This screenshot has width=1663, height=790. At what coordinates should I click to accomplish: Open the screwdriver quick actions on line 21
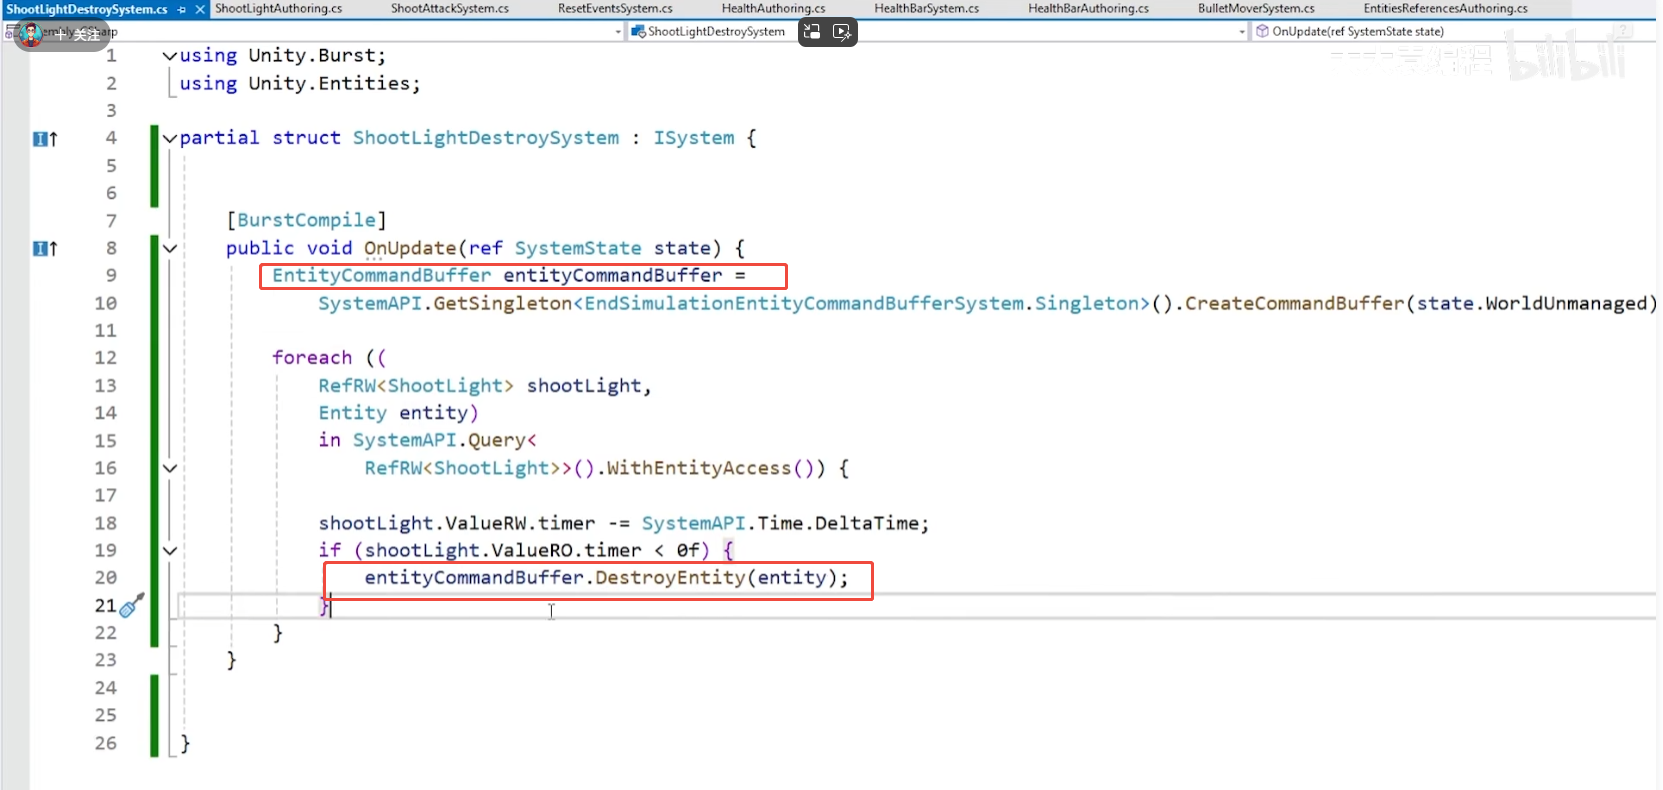(132, 605)
